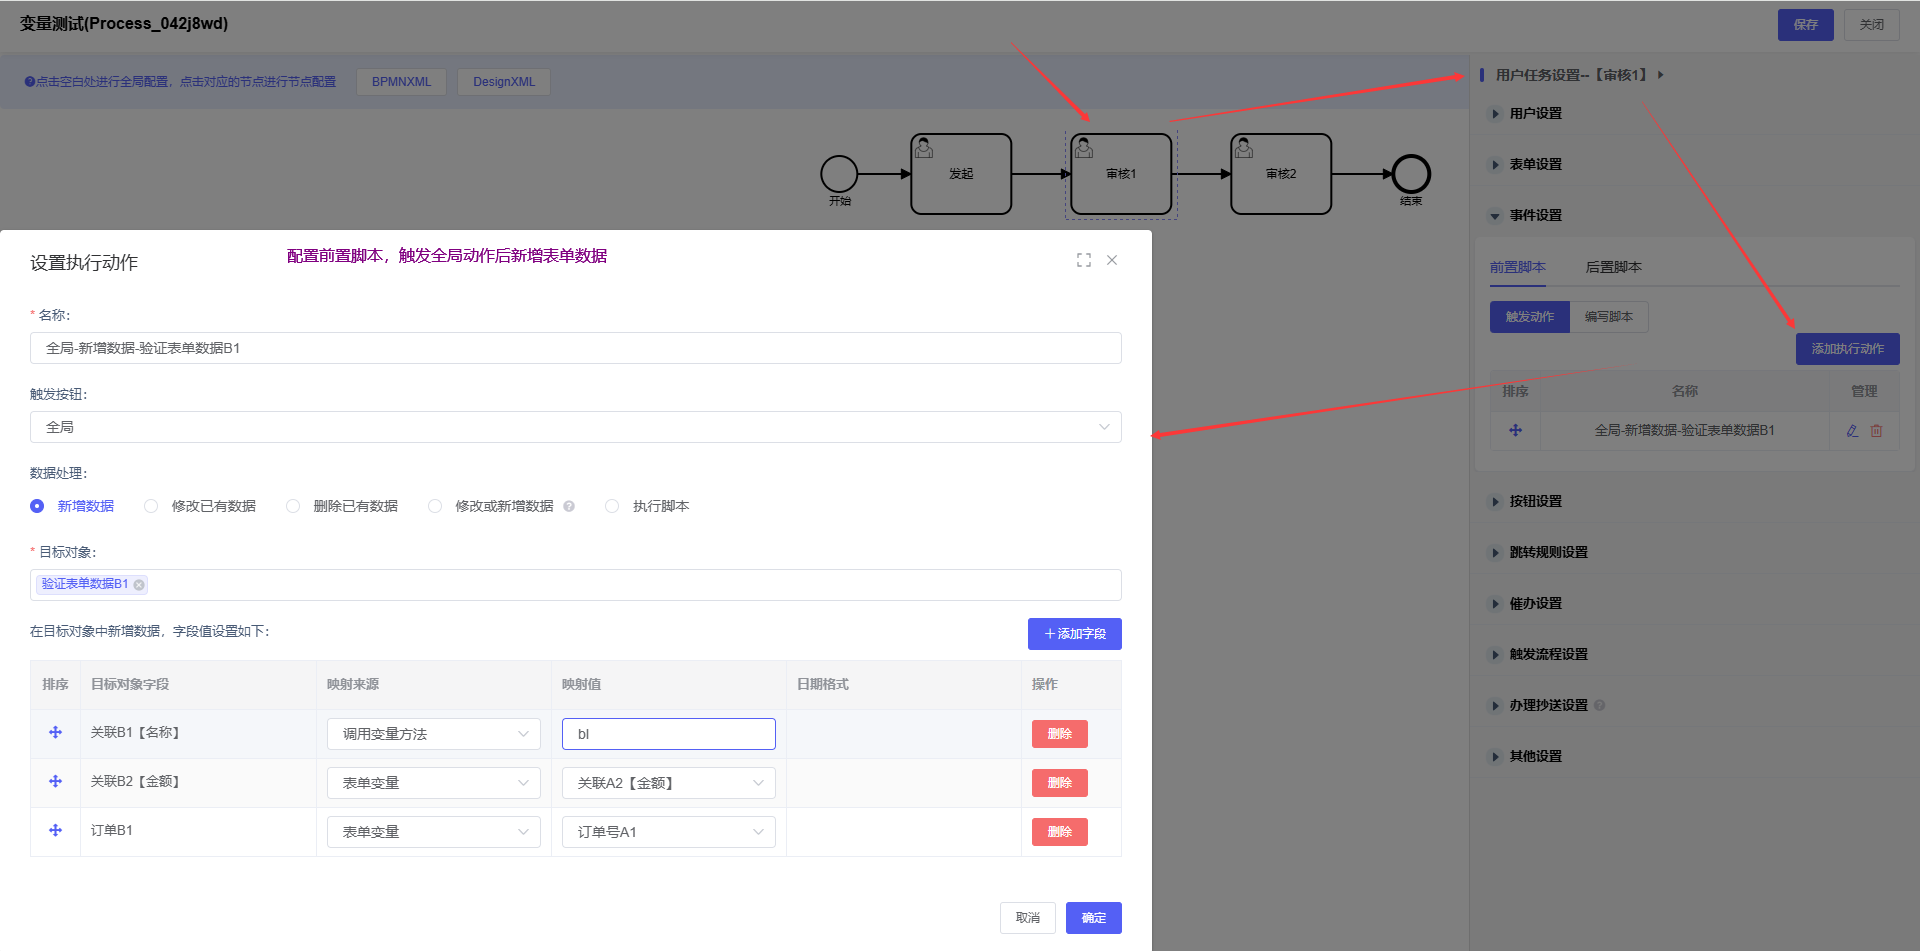
Task: Select the 删除已有数据 radio option
Action: tap(293, 507)
